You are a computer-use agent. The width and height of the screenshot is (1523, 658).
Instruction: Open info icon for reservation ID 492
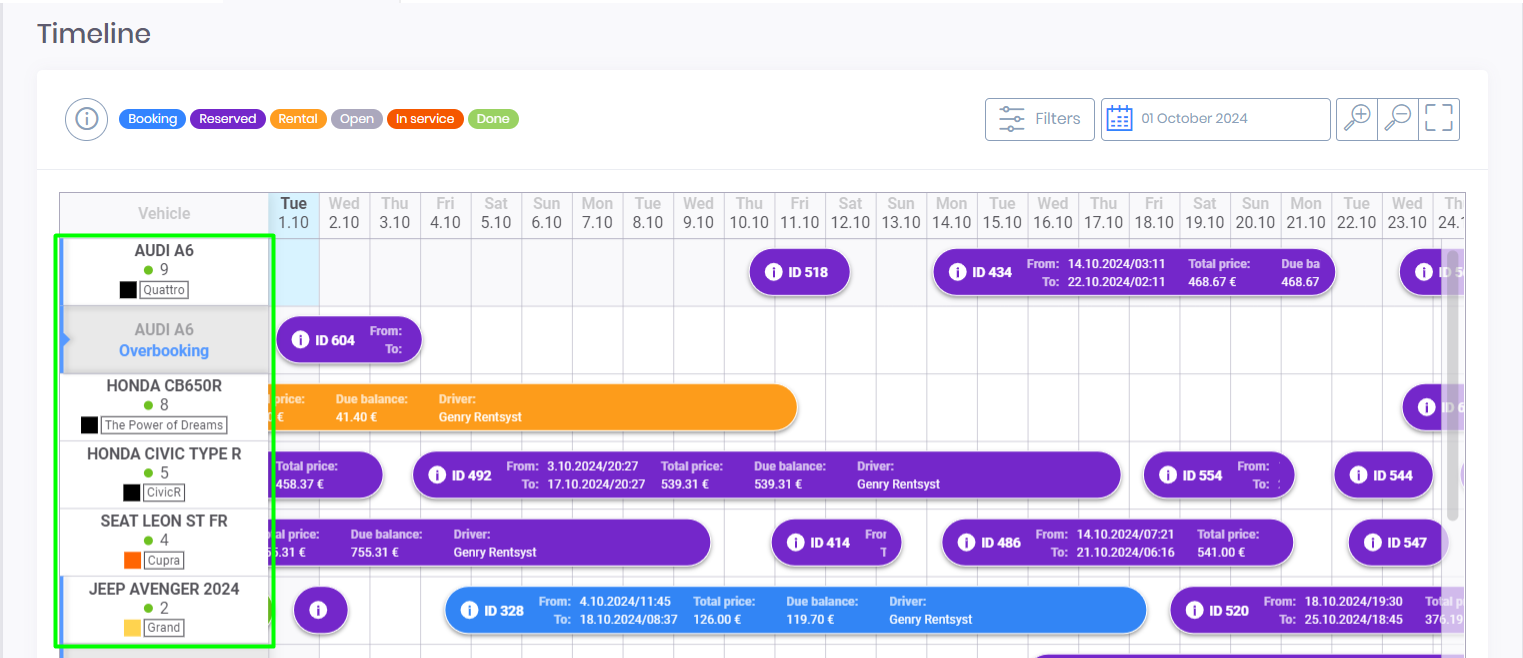(x=437, y=475)
